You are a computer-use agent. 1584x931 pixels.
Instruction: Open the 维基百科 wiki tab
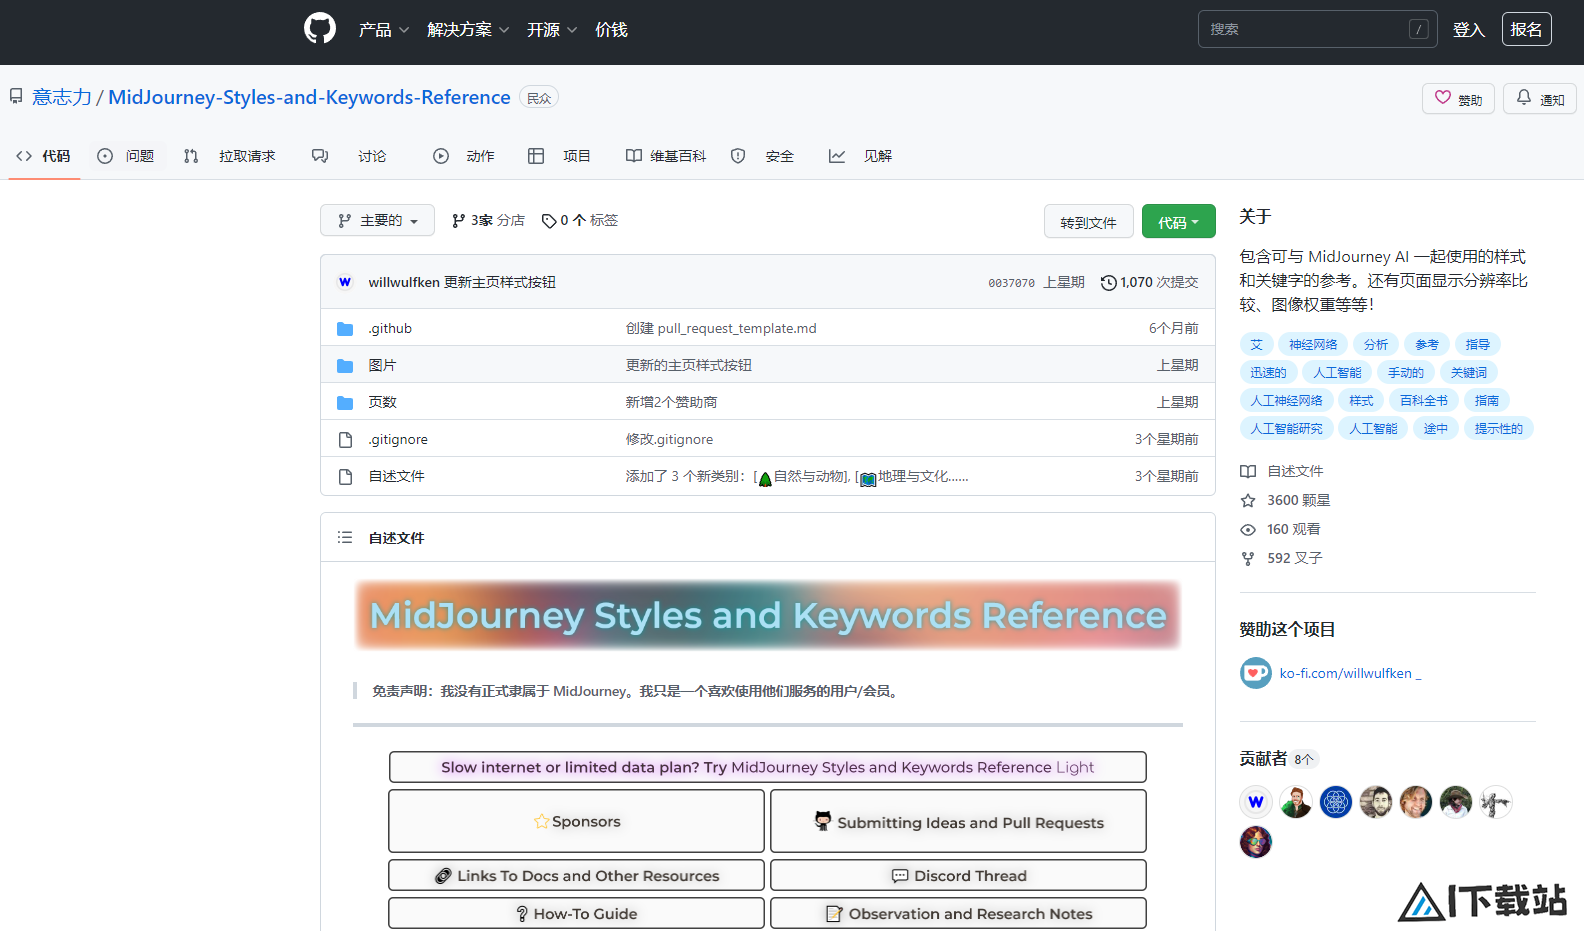666,156
